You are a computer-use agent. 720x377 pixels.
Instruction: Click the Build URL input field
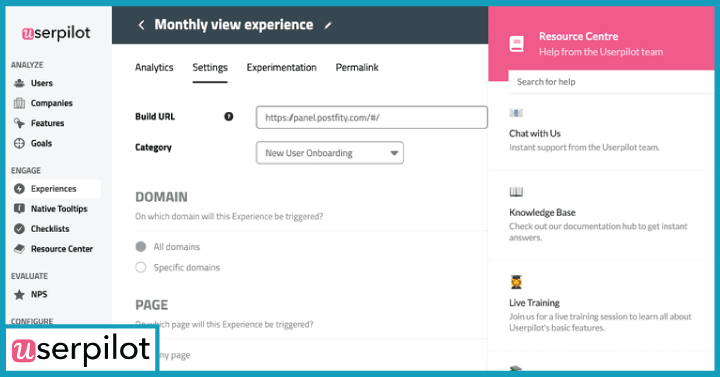[371, 118]
